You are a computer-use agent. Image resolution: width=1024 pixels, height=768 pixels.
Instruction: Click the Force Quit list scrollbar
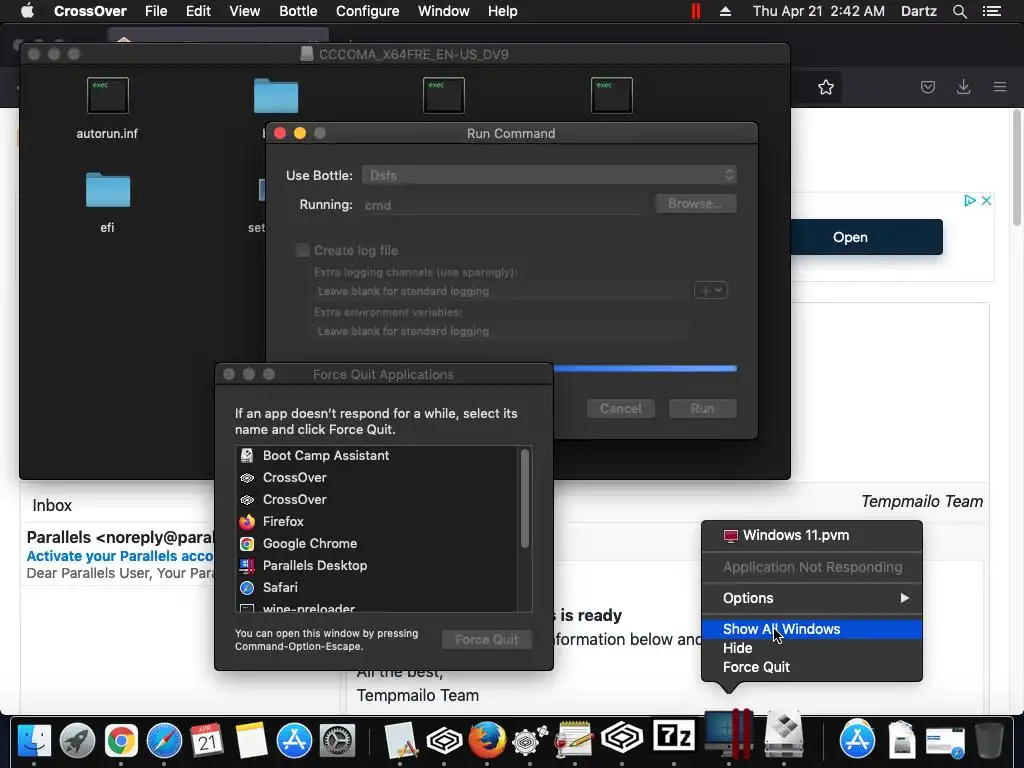(524, 498)
